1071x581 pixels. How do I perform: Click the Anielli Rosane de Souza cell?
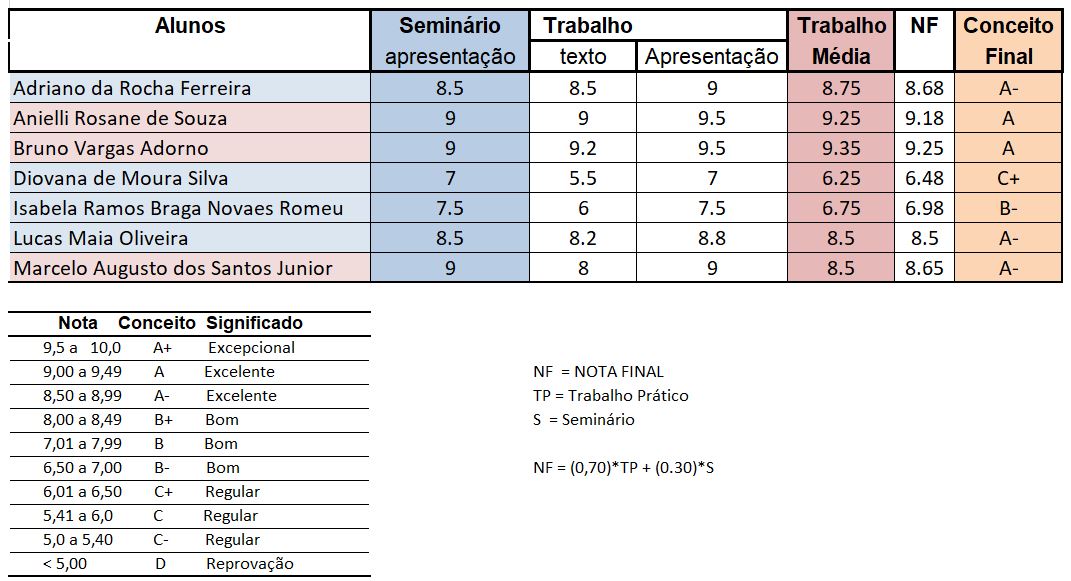pyautogui.click(x=120, y=118)
